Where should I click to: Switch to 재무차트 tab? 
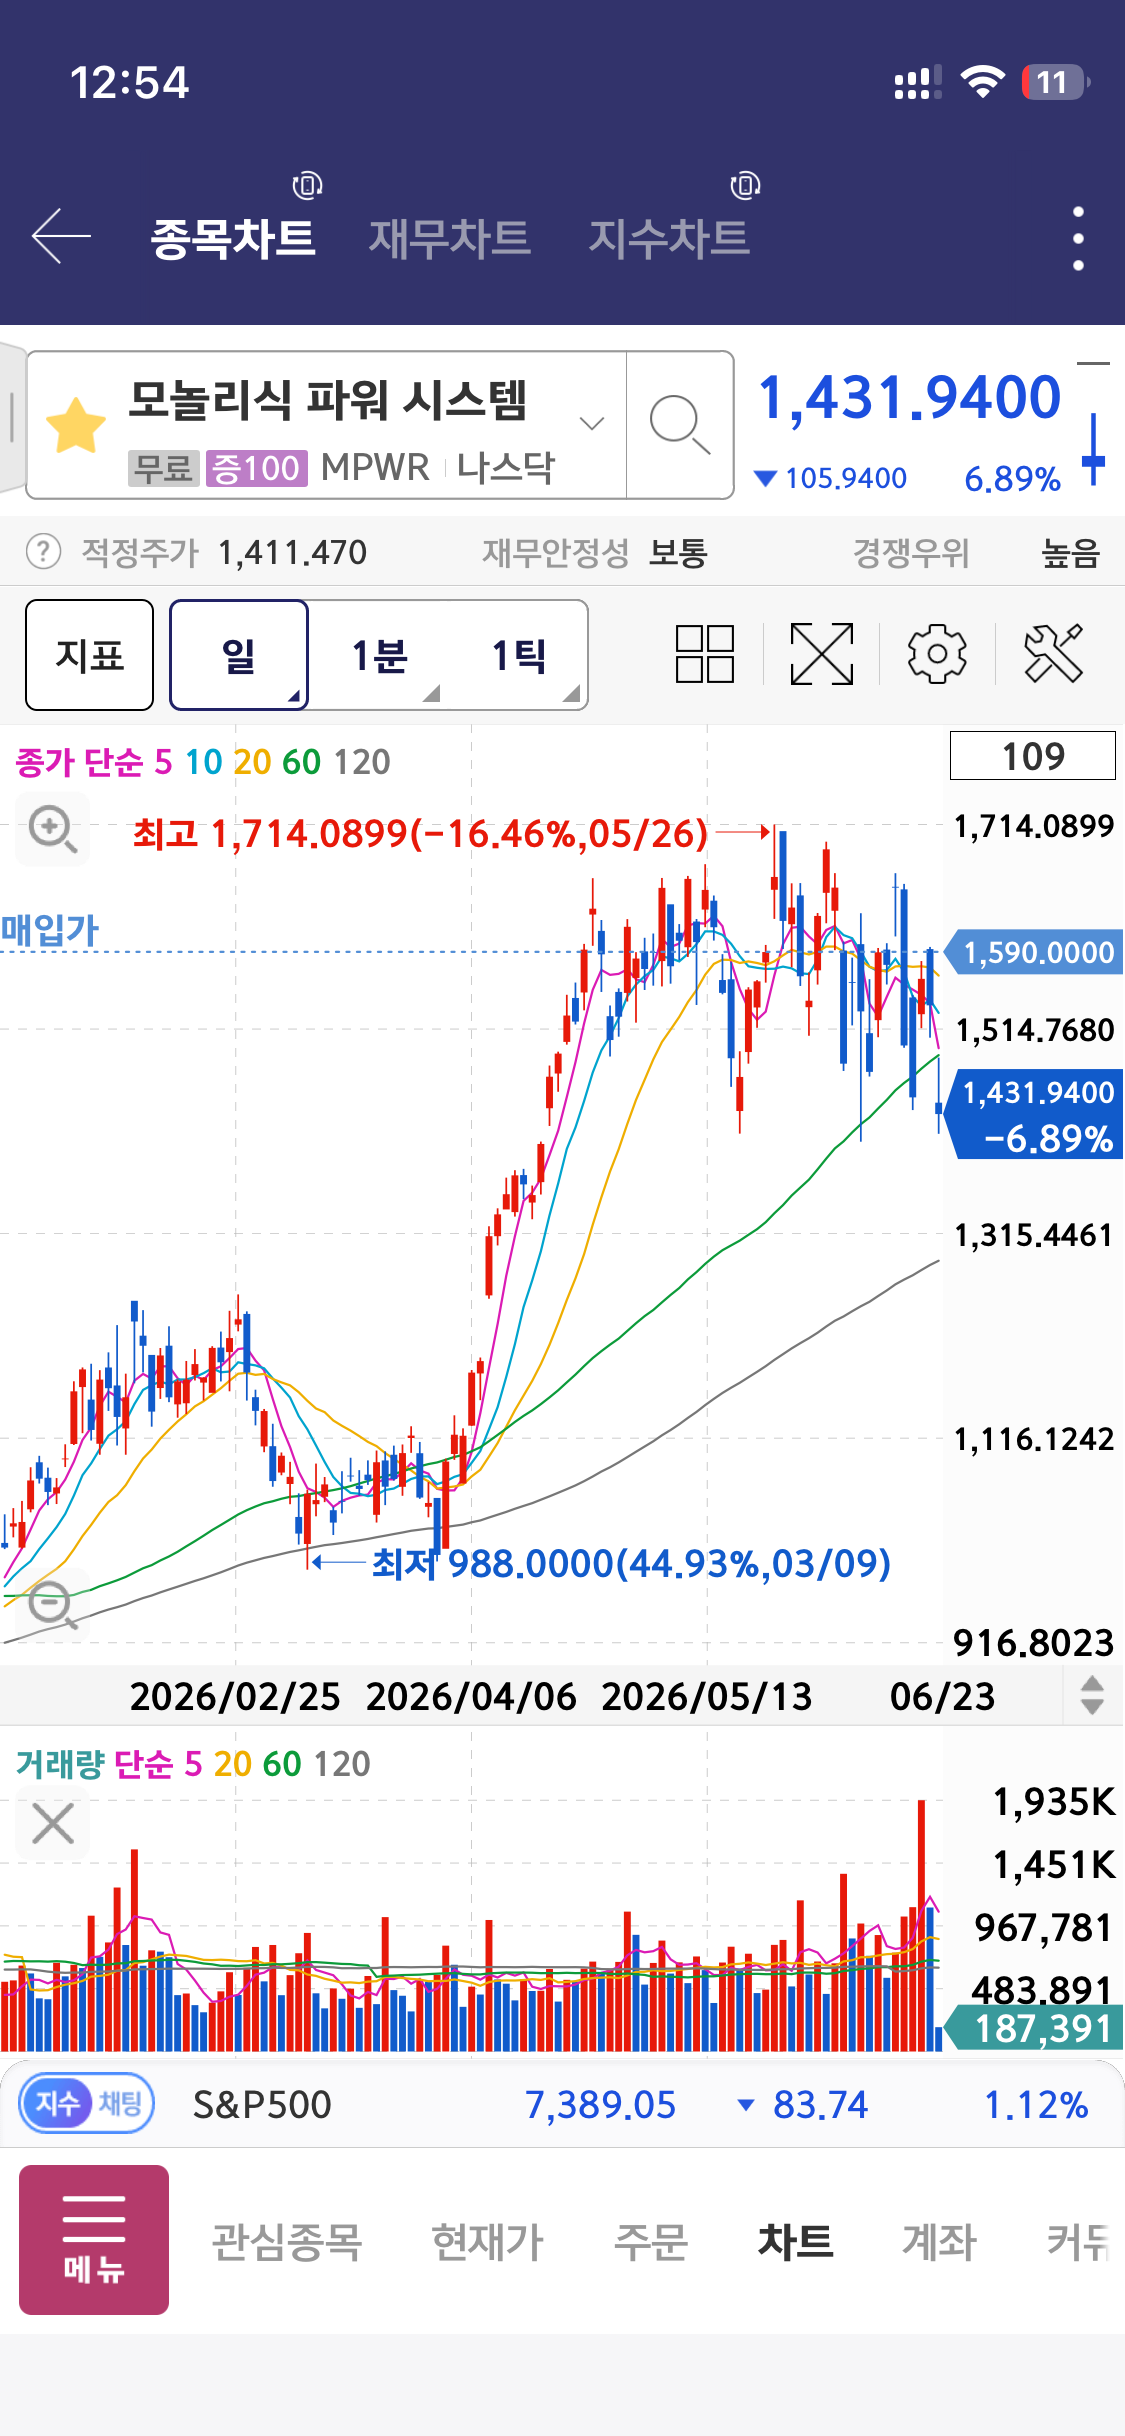tap(450, 238)
